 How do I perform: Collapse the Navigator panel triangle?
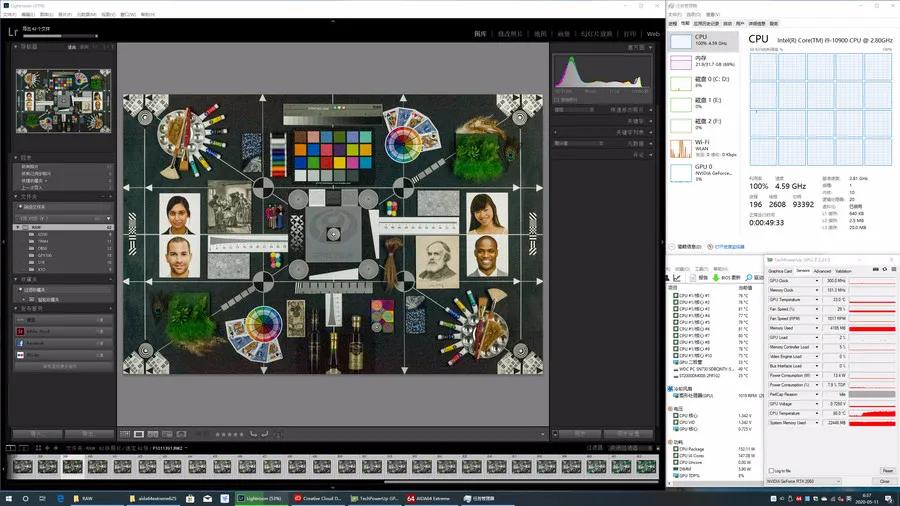tap(16, 47)
